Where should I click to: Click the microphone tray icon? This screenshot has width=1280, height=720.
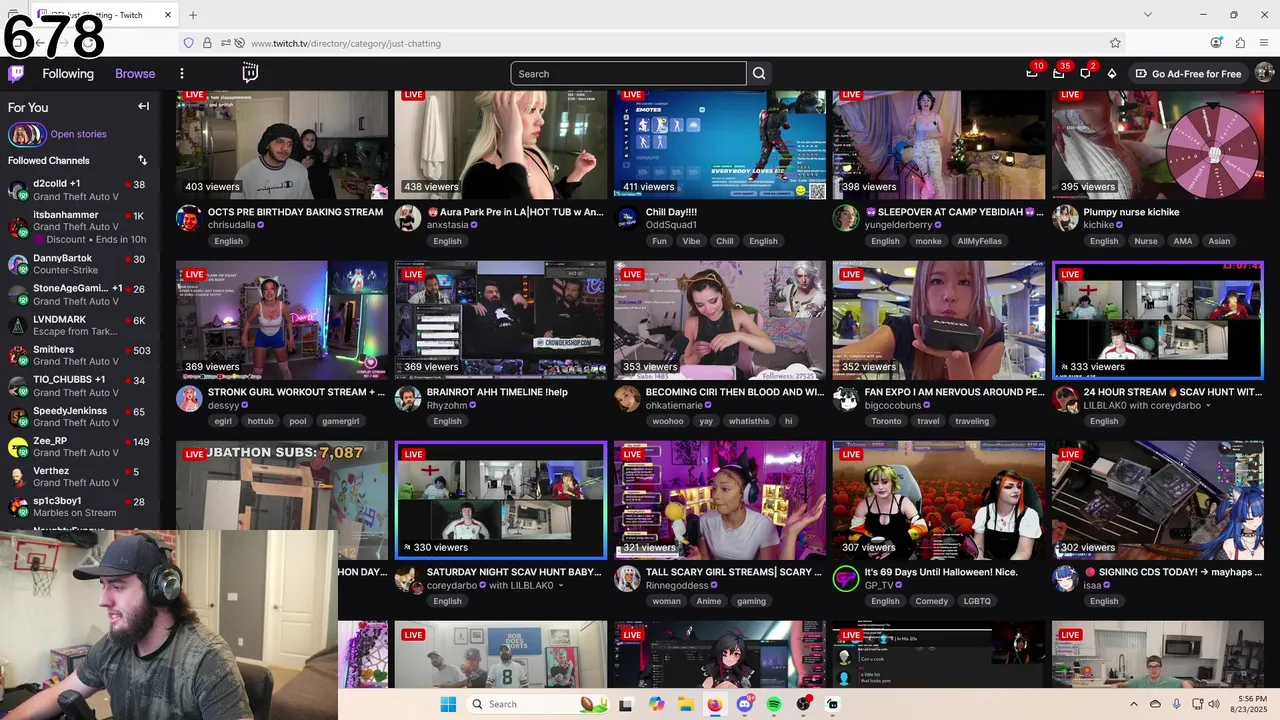pos(1176,704)
